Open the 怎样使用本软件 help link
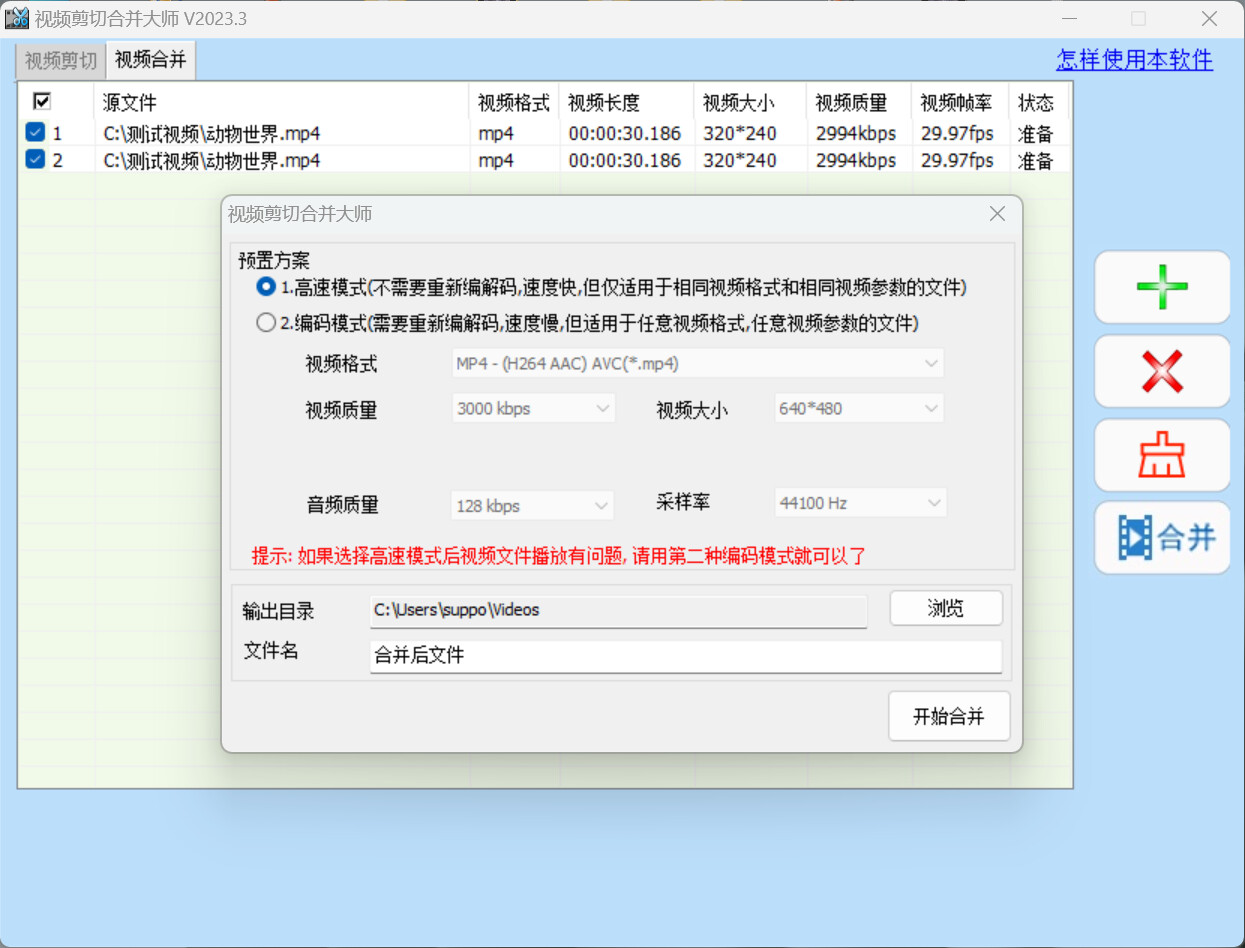 click(1135, 60)
